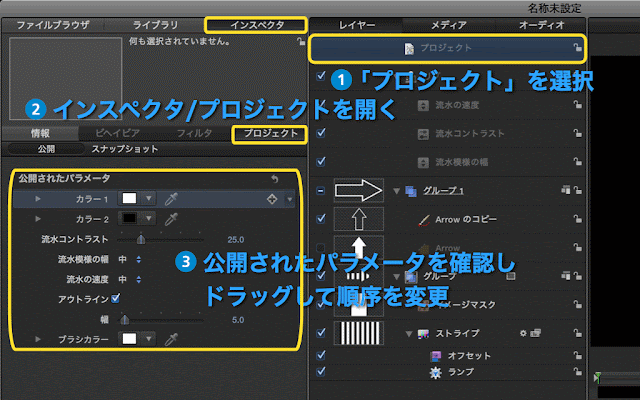Toggle the lock on the 流水コントラスト layer row
The height and width of the screenshot is (400, 640).
[578, 133]
